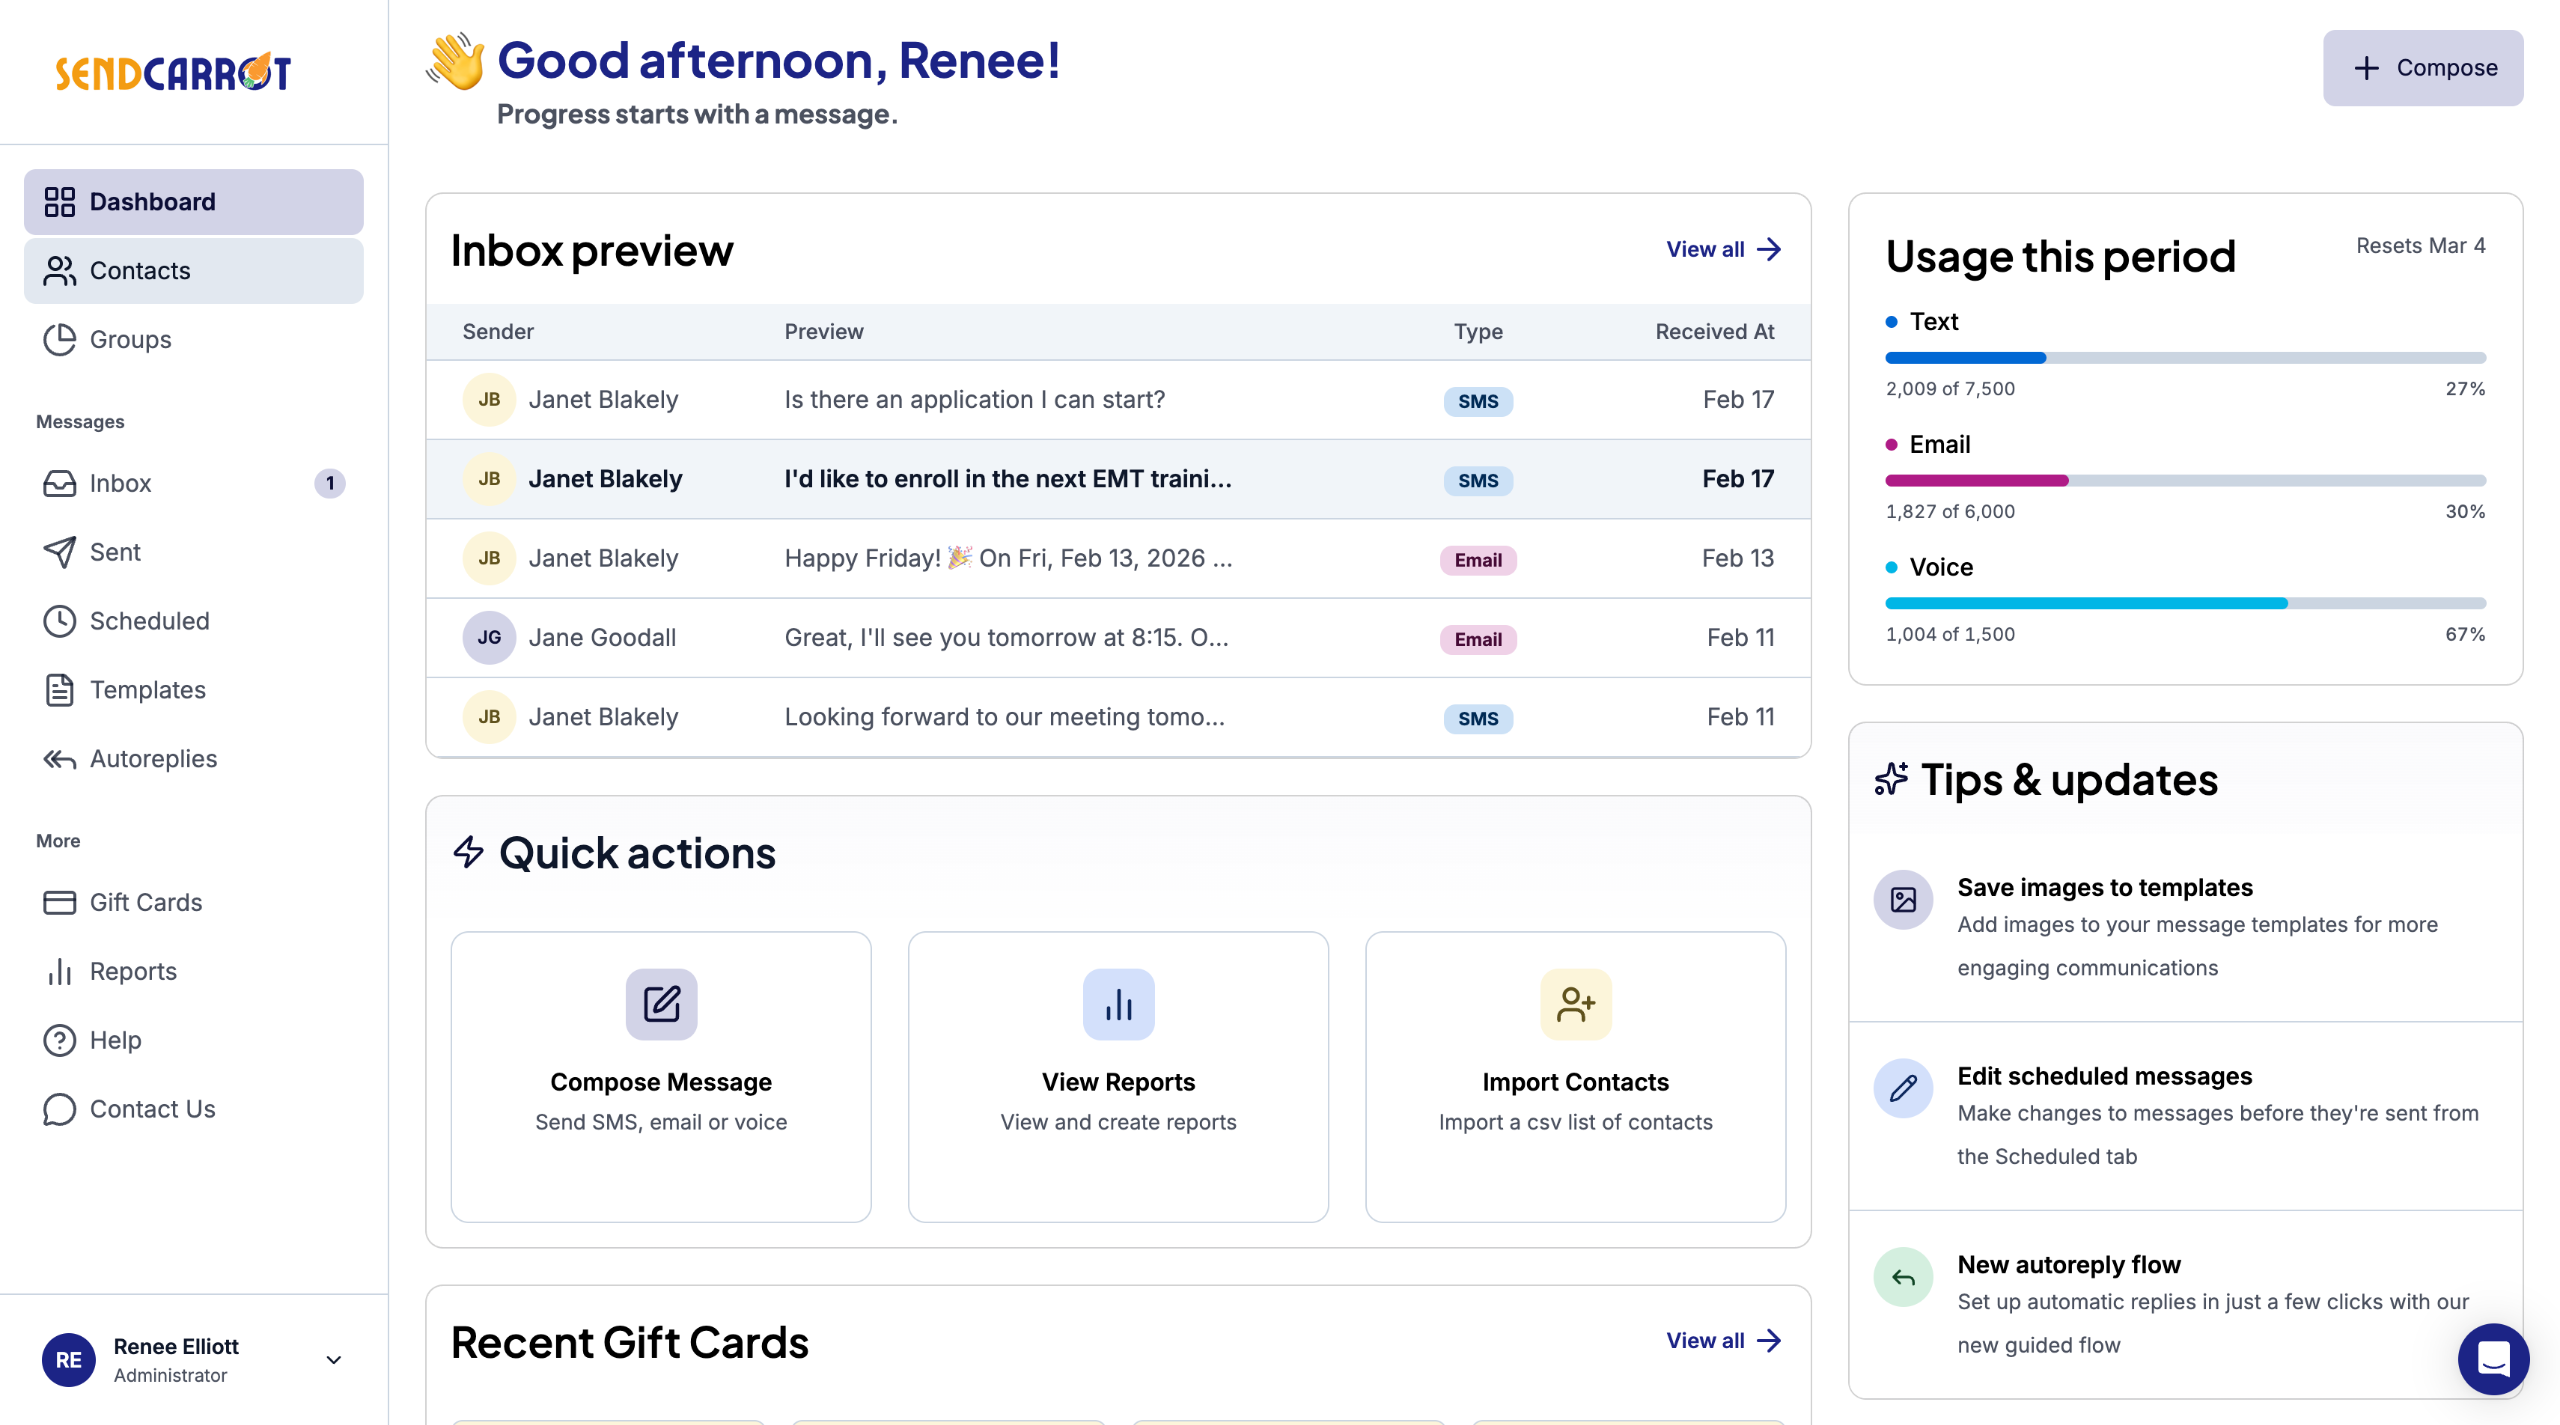This screenshot has width=2560, height=1425.
Task: Expand the Renee Elliott account menu chevron
Action: (334, 1360)
